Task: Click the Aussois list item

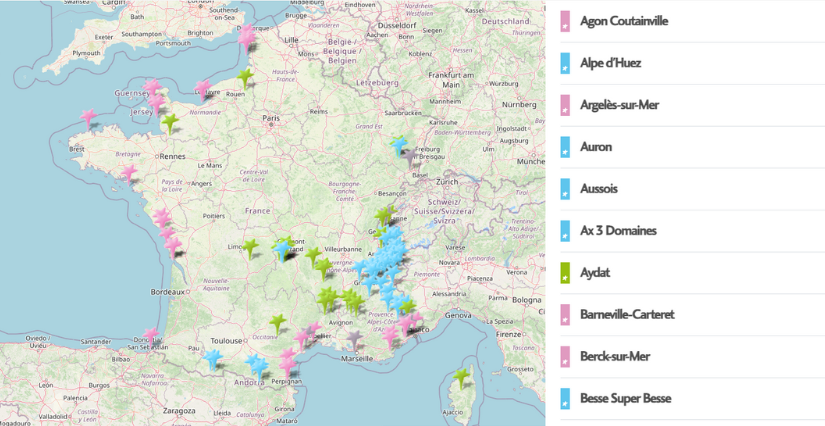Action: 600,189
